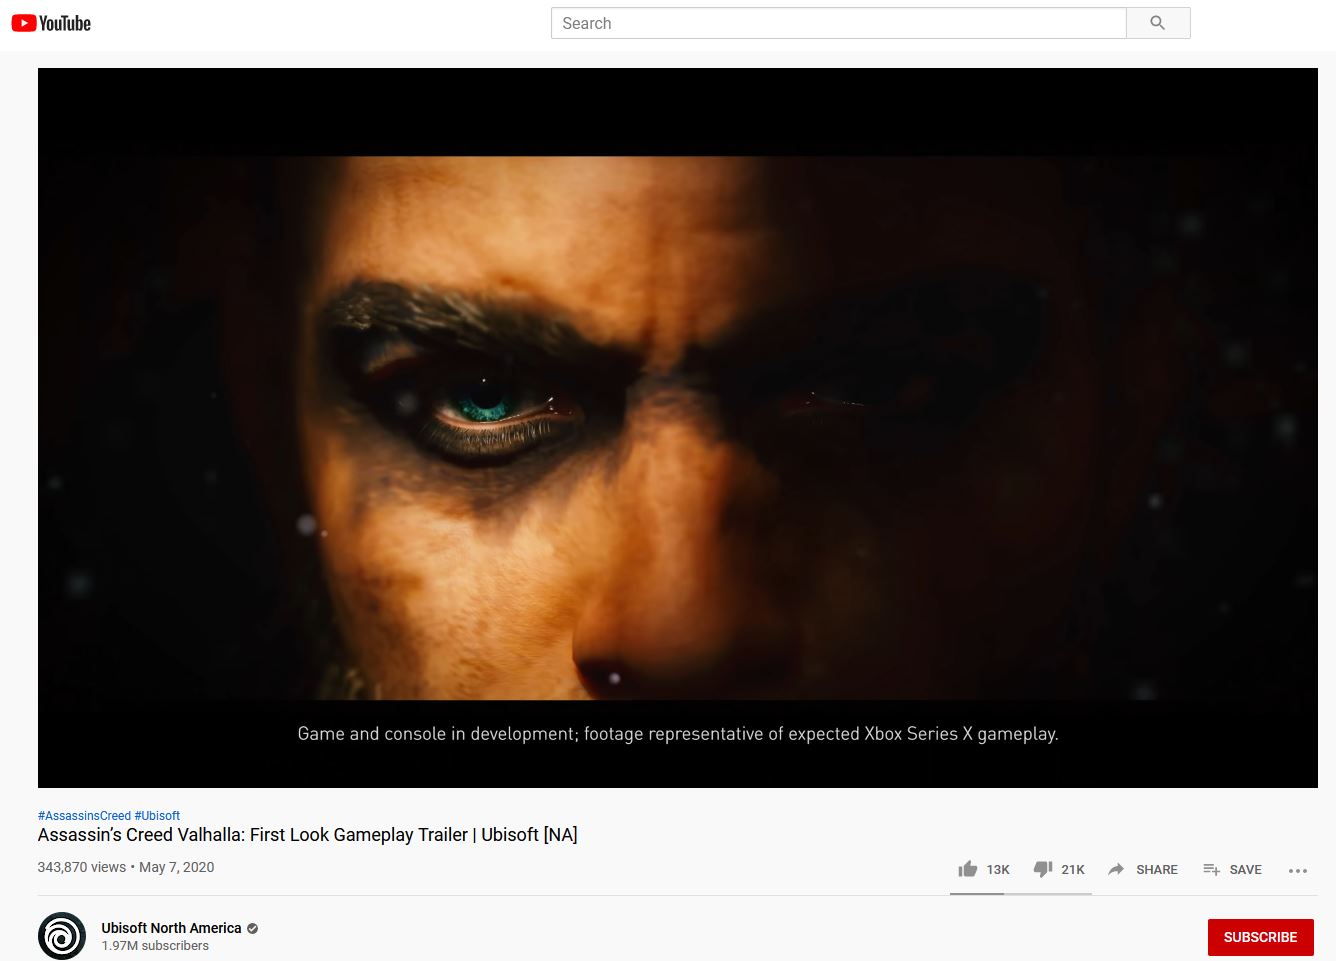This screenshot has width=1336, height=961.
Task: Click the share arrow icon
Action: 1116,869
